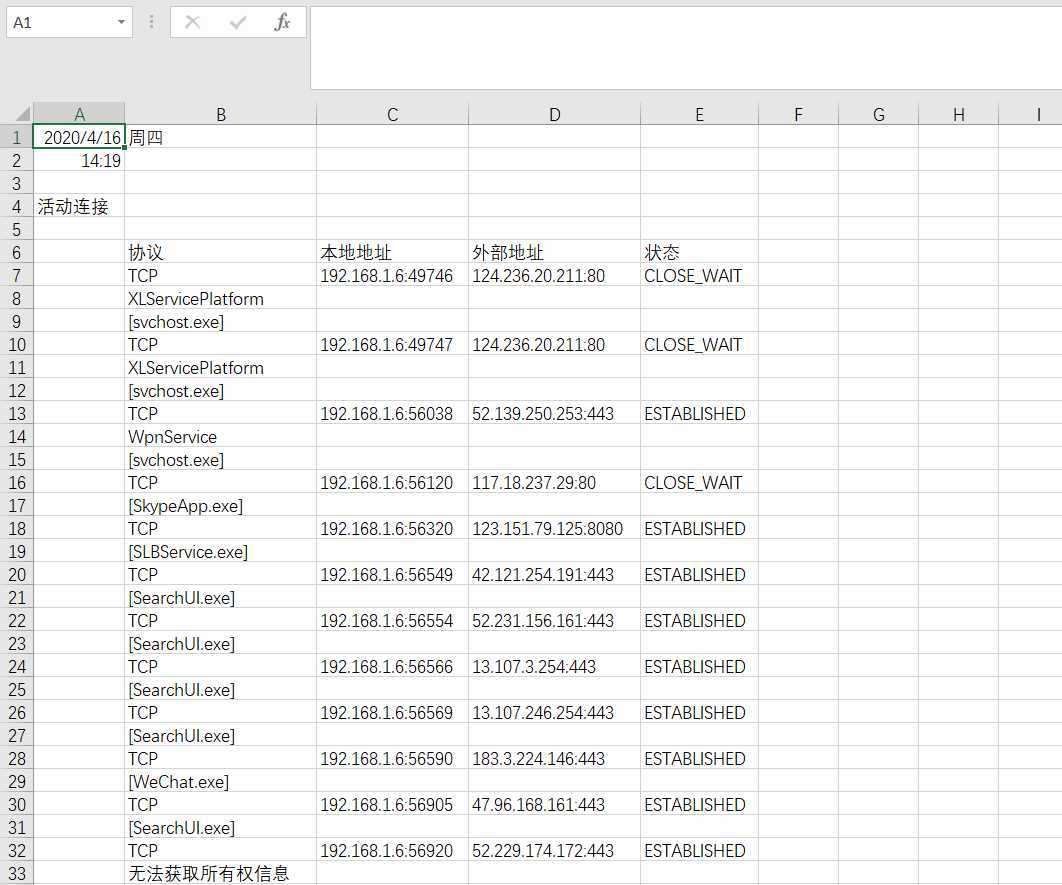The height and width of the screenshot is (885, 1062).
Task: Select column D header
Action: (554, 115)
